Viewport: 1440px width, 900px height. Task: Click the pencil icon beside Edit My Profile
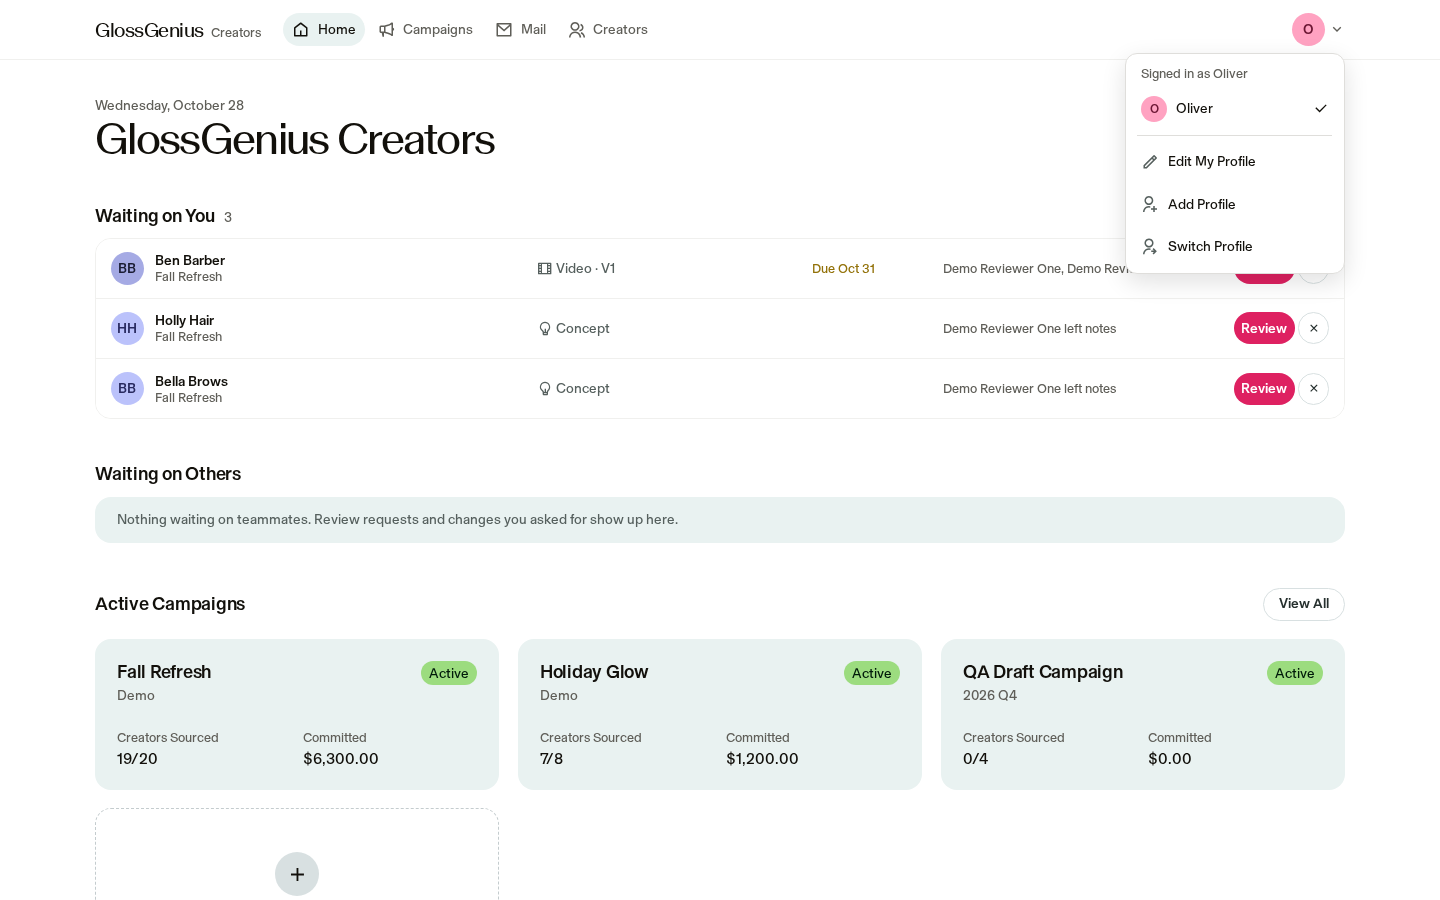(1150, 162)
